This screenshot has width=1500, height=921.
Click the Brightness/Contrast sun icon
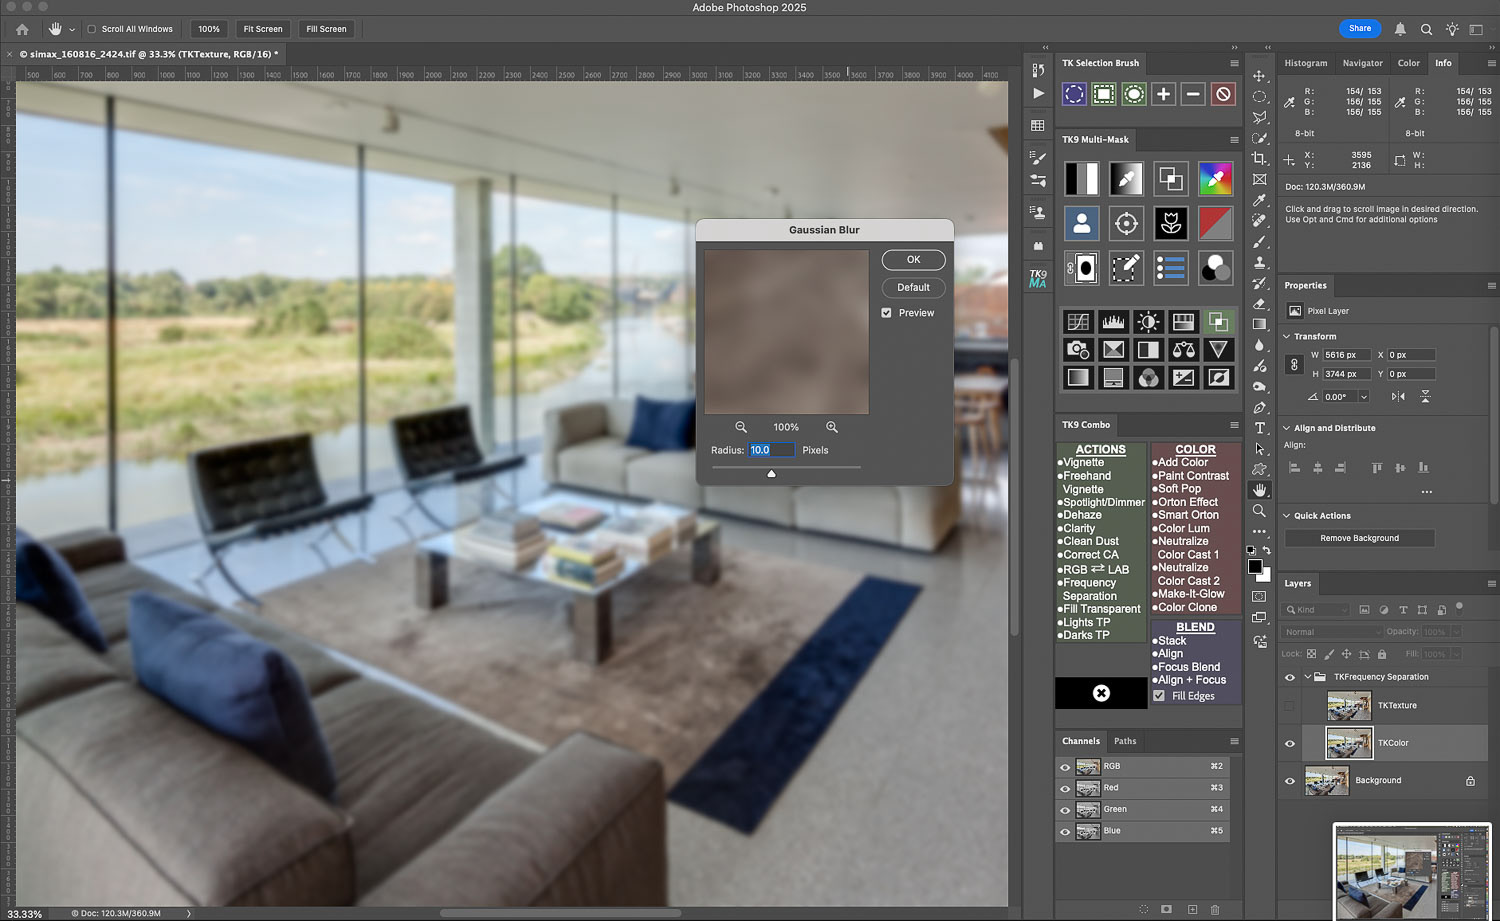click(x=1148, y=322)
